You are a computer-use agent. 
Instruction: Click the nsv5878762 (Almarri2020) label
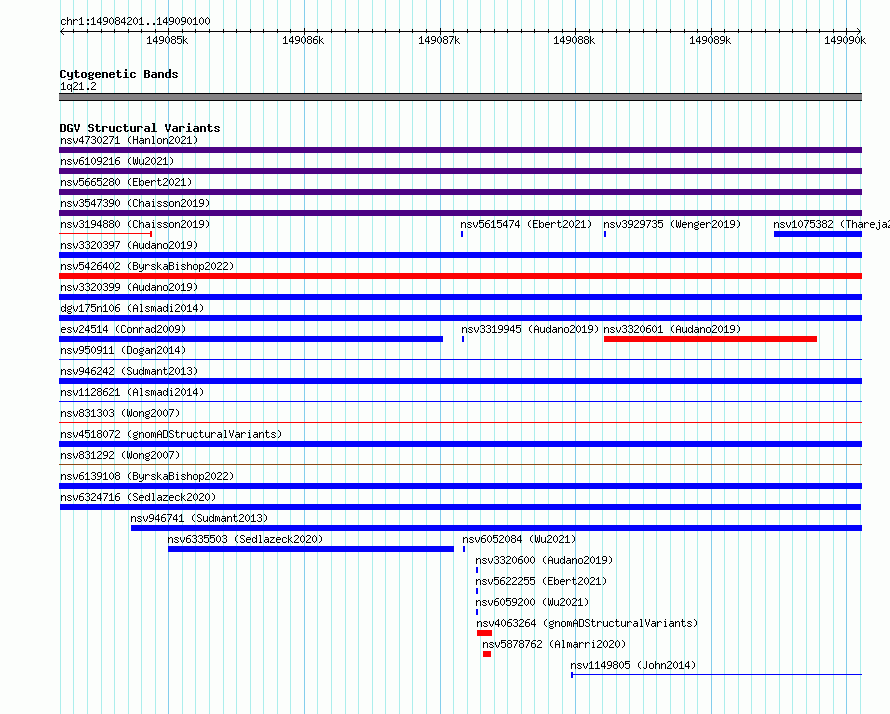(554, 644)
